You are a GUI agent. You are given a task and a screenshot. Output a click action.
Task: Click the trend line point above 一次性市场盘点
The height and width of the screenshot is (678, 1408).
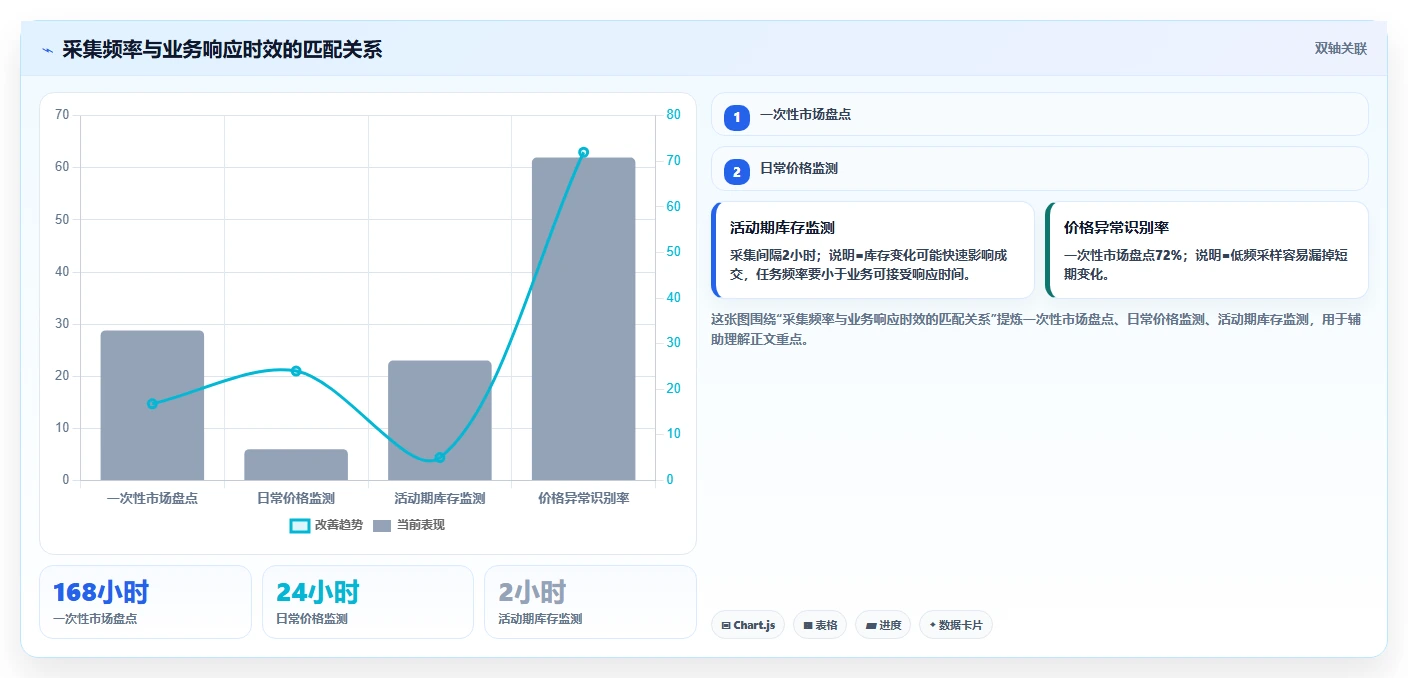[x=152, y=404]
